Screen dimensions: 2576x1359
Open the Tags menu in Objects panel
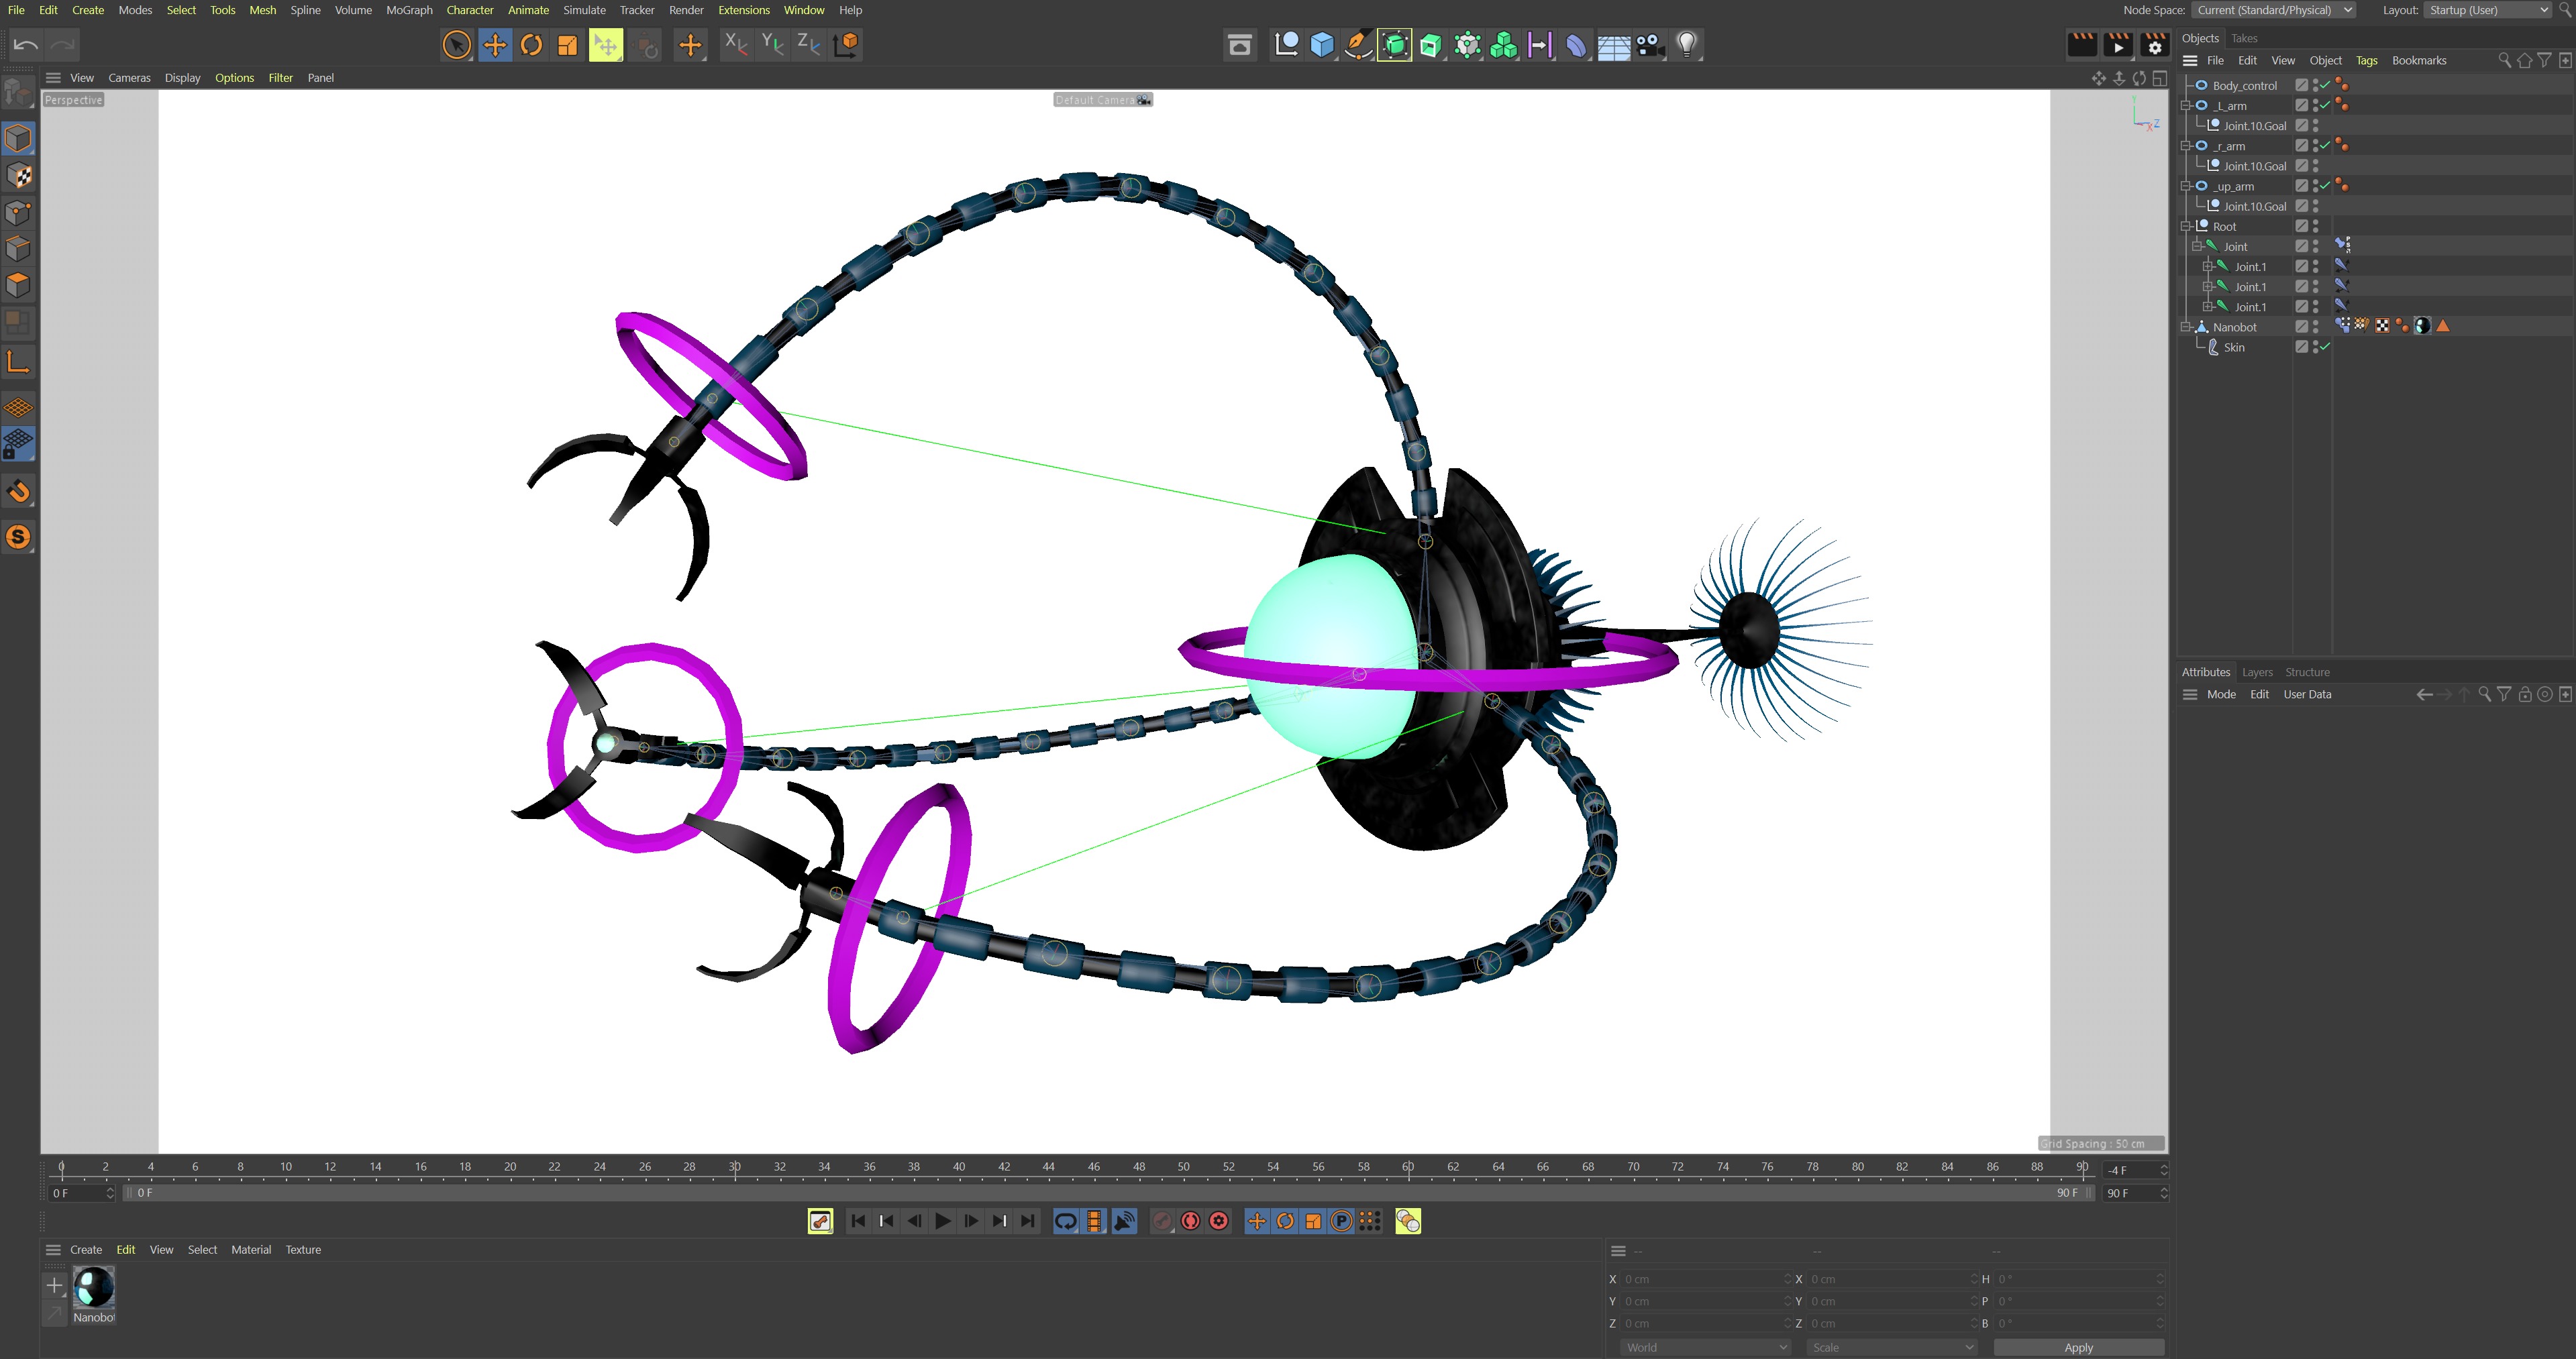pyautogui.click(x=2366, y=60)
